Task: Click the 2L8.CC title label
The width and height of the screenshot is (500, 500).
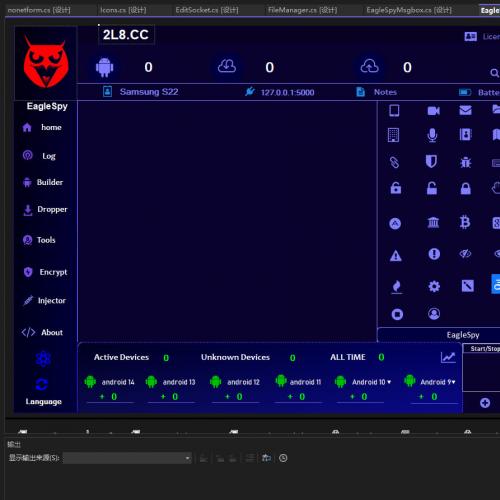Action: click(x=126, y=35)
